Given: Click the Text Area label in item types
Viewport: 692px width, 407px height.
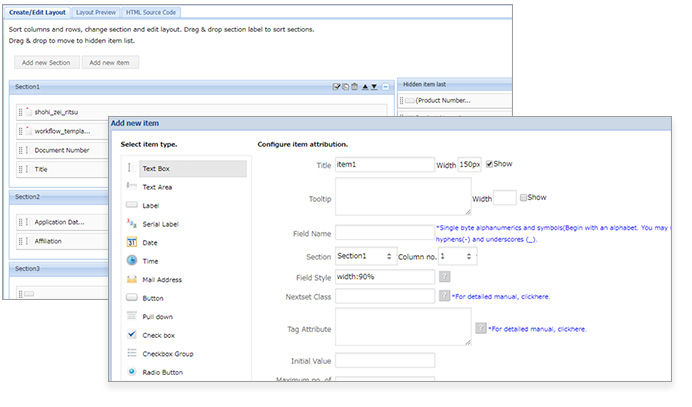Looking at the screenshot, I should pyautogui.click(x=157, y=187).
